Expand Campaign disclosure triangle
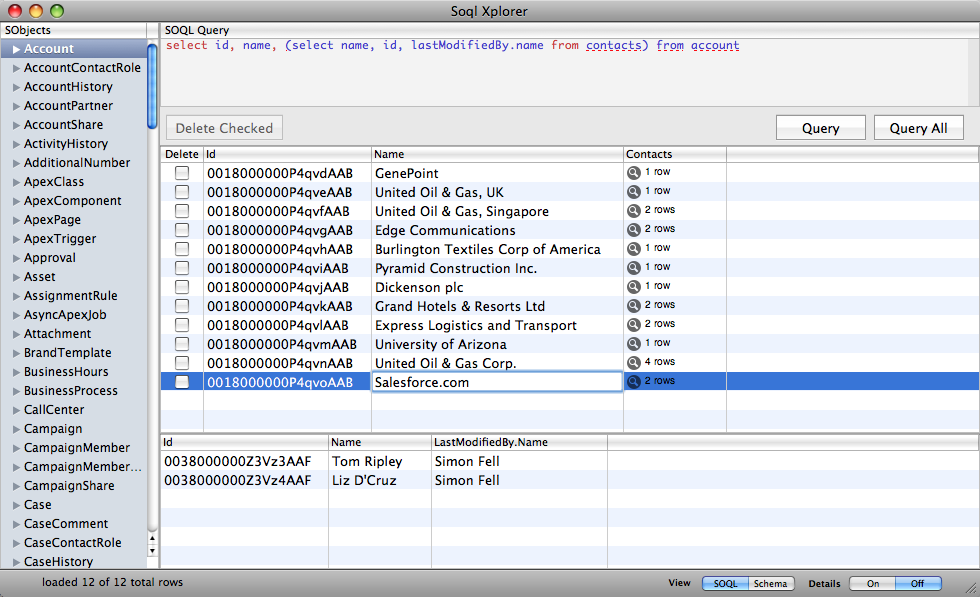980x597 pixels. 16,429
